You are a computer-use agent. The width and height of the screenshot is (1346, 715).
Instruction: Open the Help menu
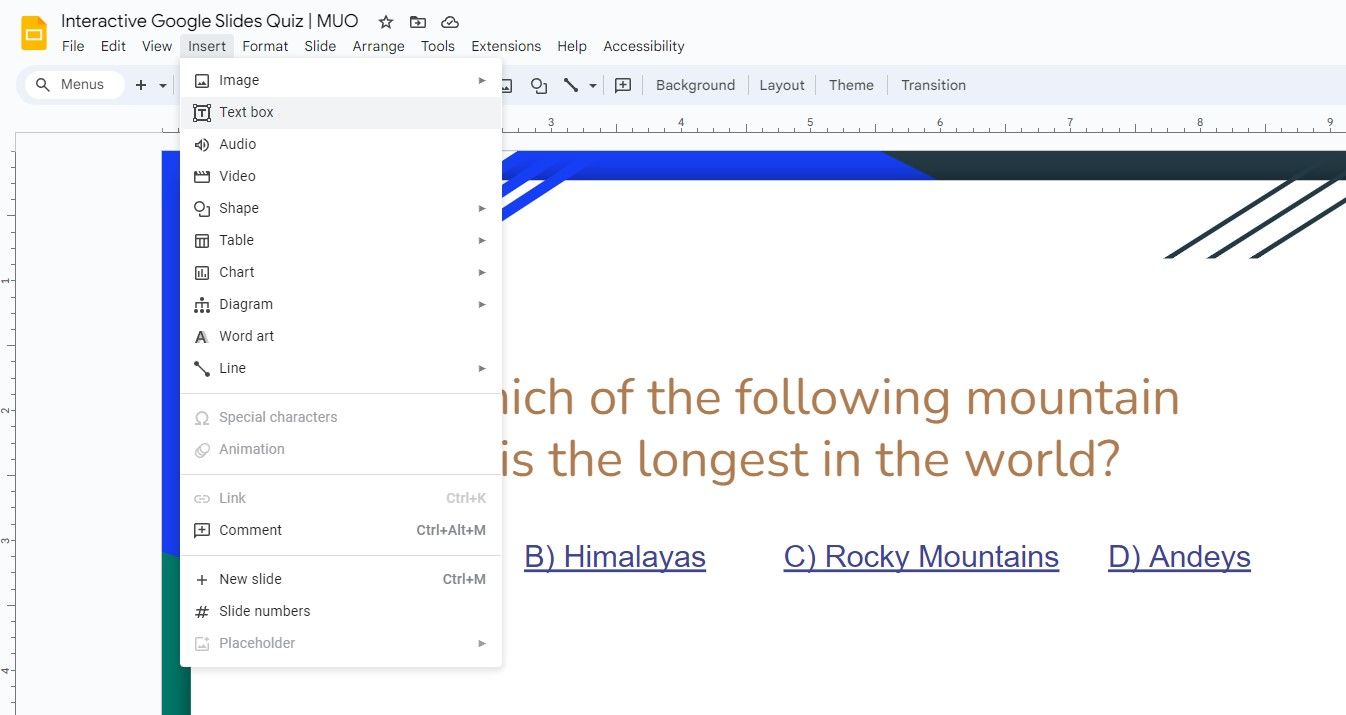click(572, 46)
